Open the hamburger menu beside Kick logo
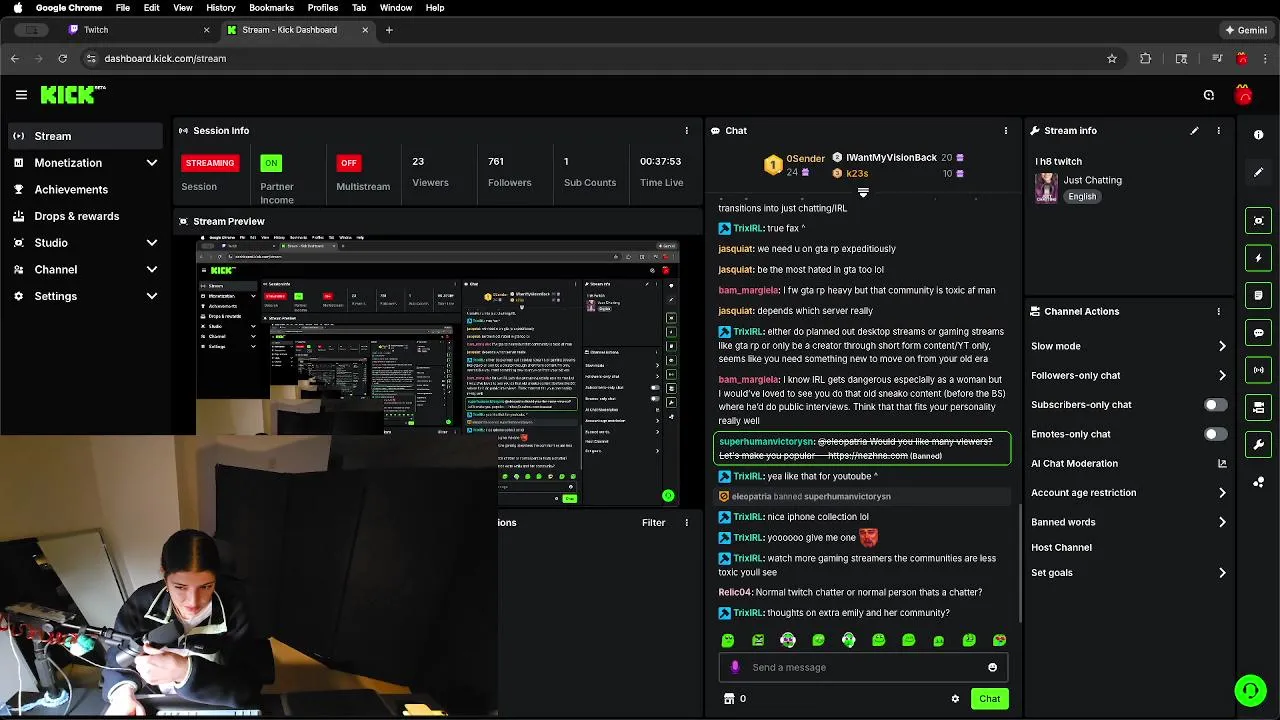1280x720 pixels. [21, 95]
